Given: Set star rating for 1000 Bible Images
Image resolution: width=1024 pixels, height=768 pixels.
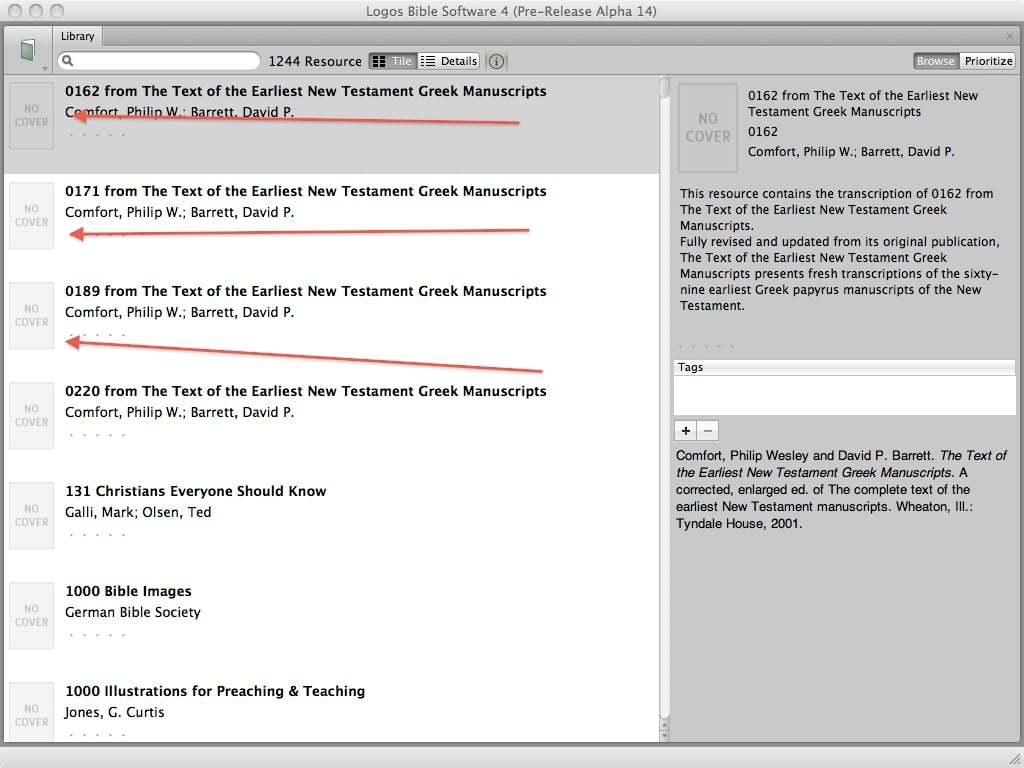Looking at the screenshot, I should 97,635.
